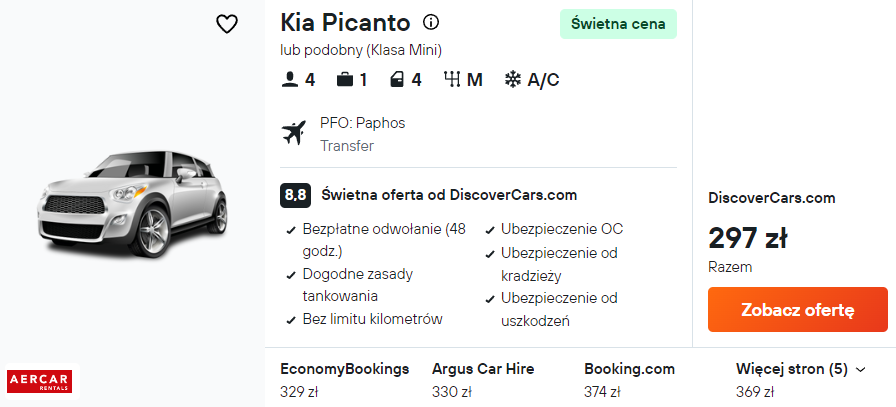Click 'Razem' label under the price
The image size is (896, 407).
pos(730,267)
